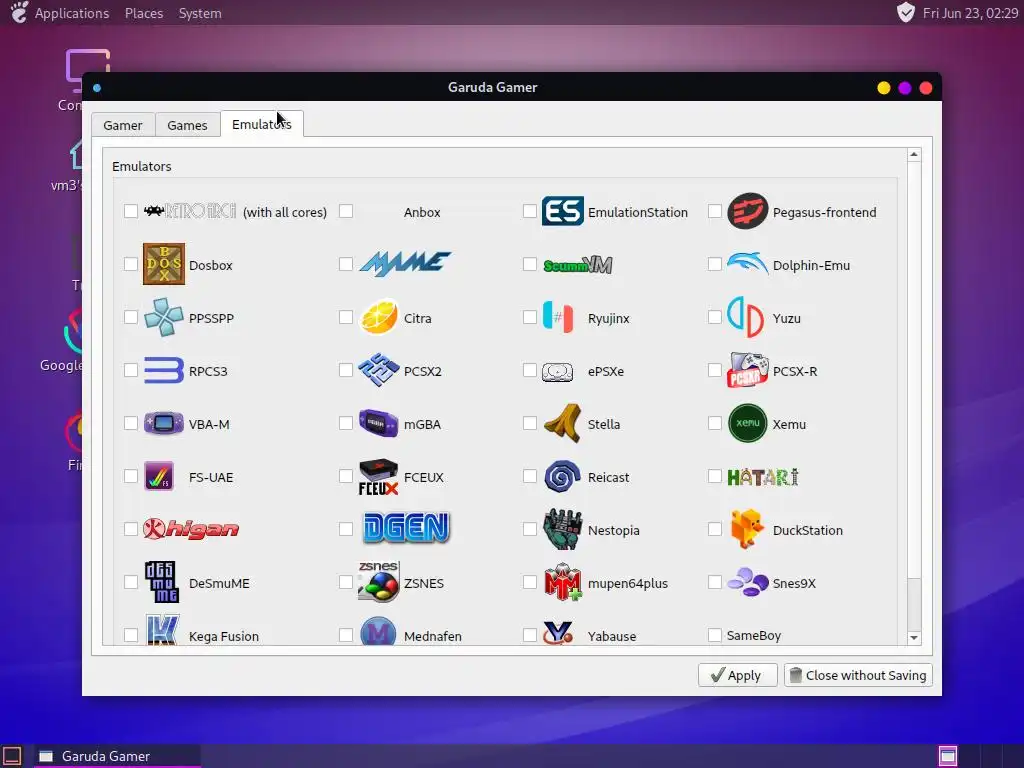Click the ePSXe icon
This screenshot has width=1024, height=768.
[x=558, y=372]
